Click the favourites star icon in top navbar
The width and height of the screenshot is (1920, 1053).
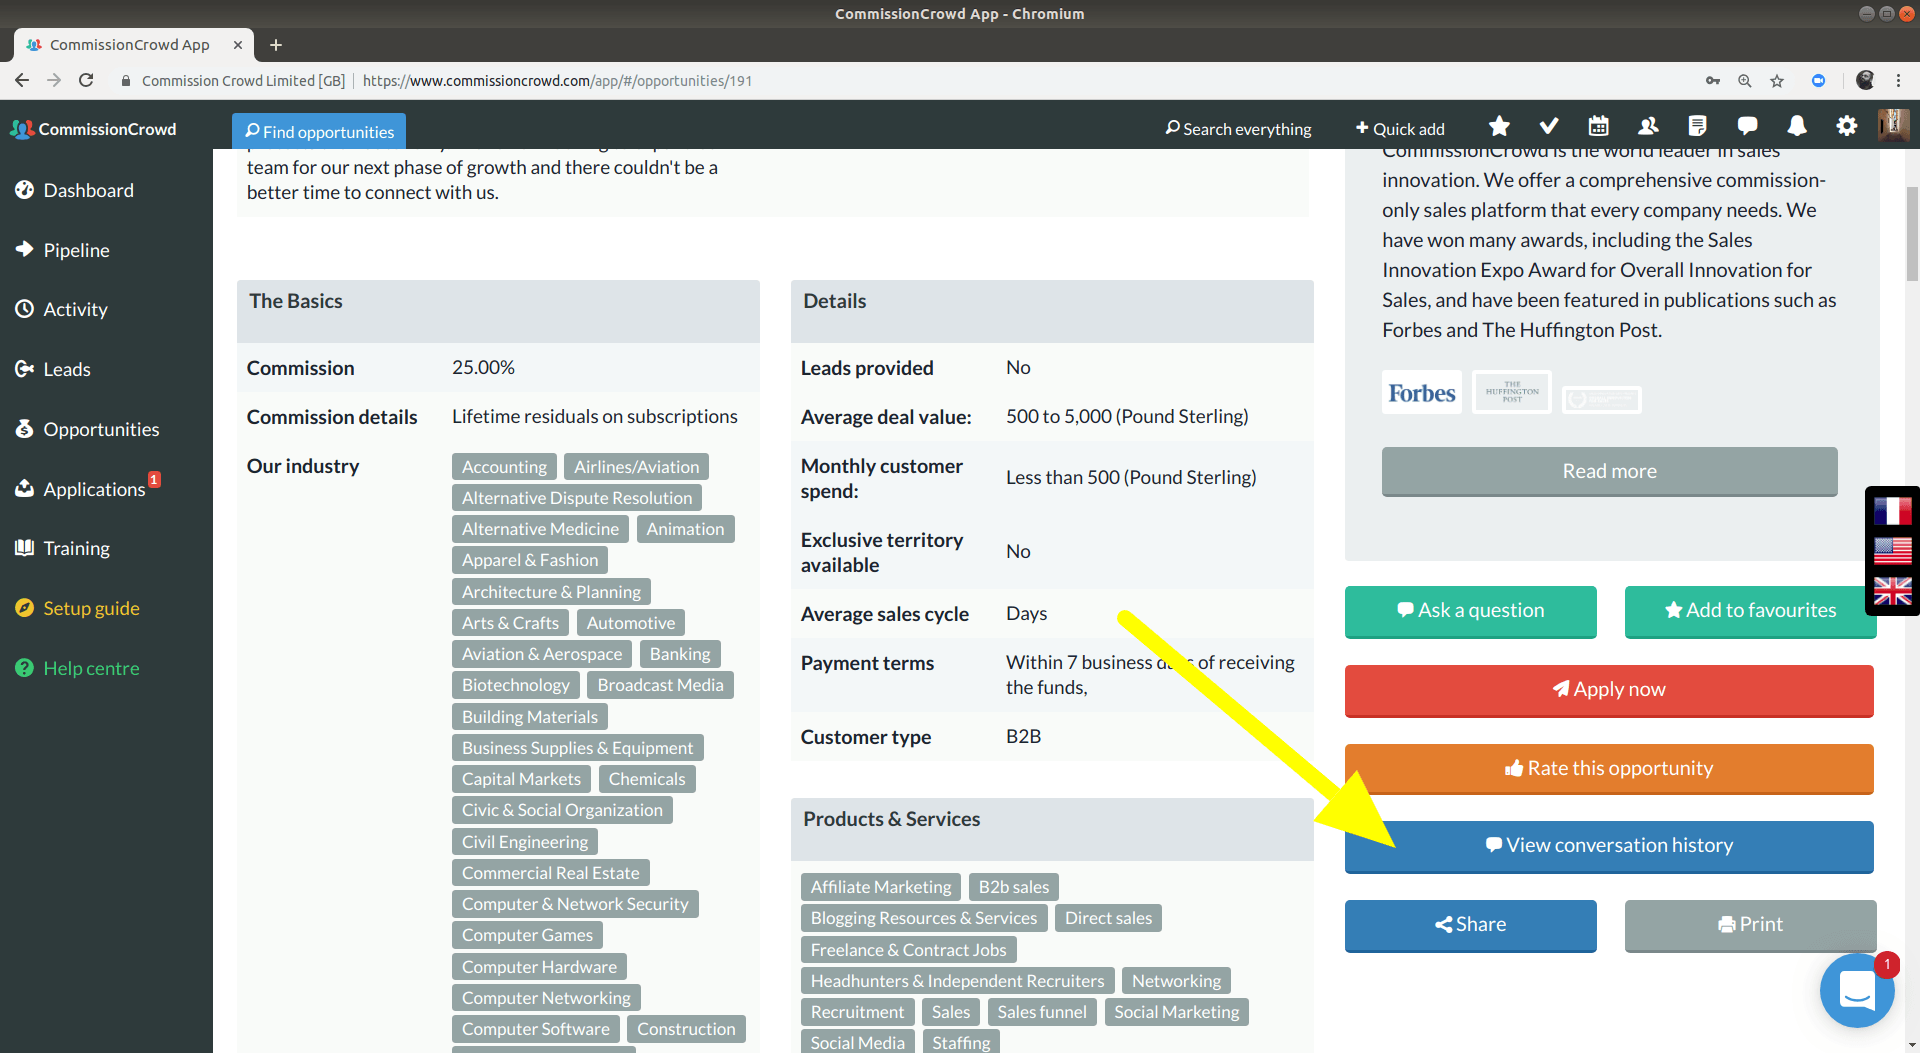pyautogui.click(x=1498, y=127)
